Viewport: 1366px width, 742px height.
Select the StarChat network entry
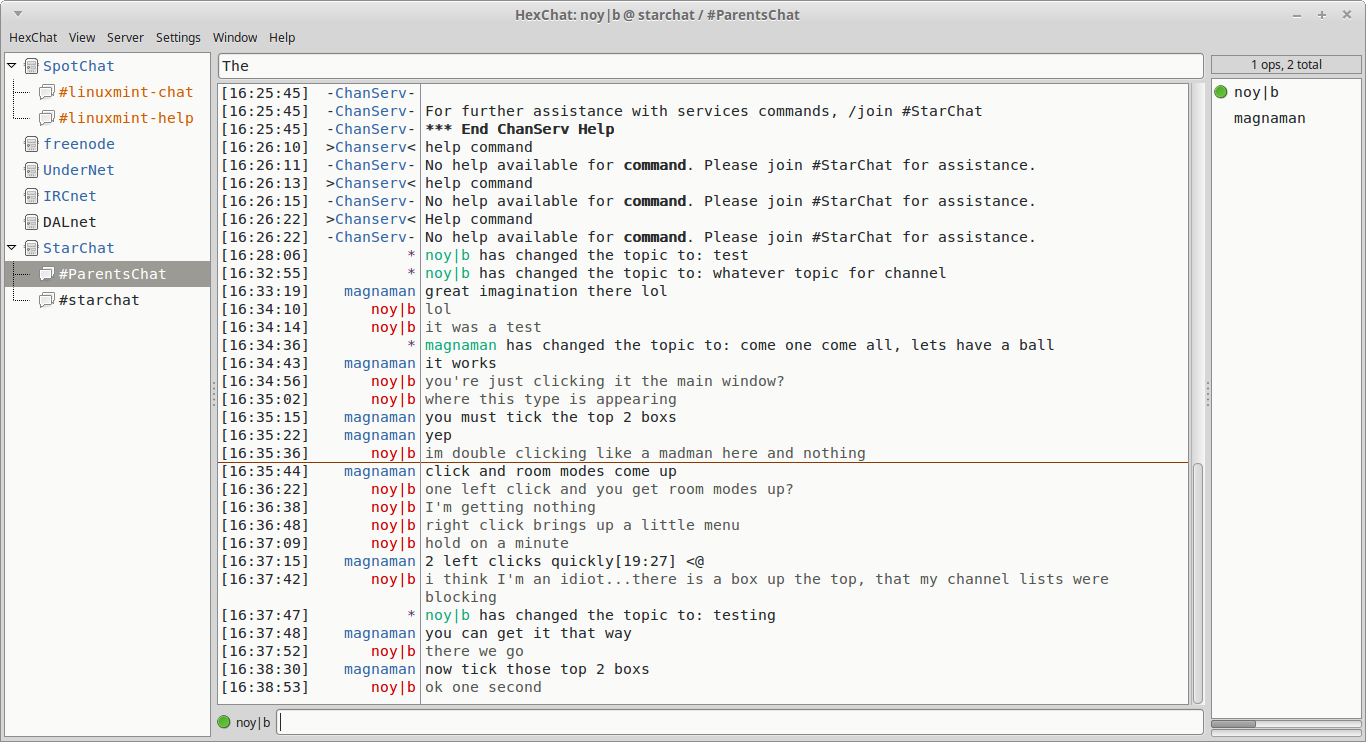click(79, 248)
